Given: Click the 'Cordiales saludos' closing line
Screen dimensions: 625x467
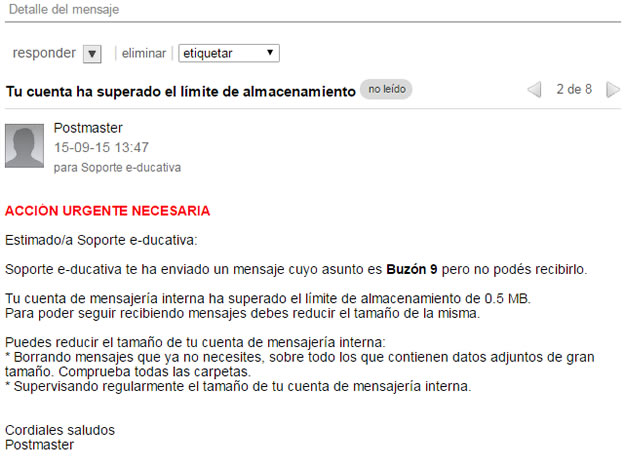Looking at the screenshot, I should pos(60,430).
